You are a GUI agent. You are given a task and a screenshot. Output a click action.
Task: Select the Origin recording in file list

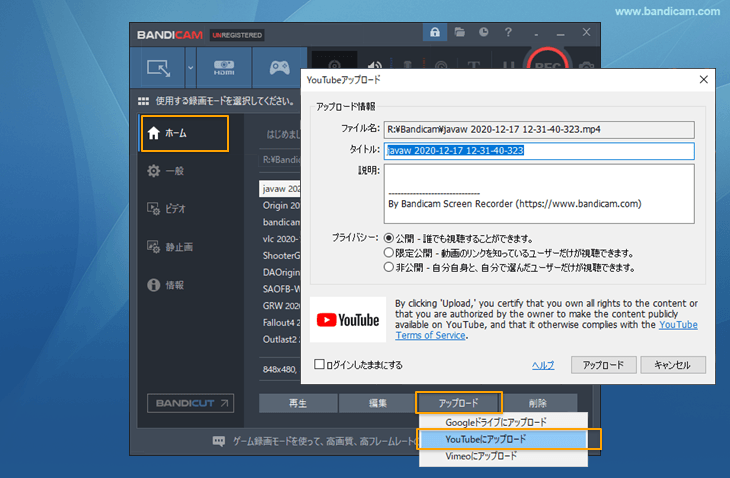(281, 205)
